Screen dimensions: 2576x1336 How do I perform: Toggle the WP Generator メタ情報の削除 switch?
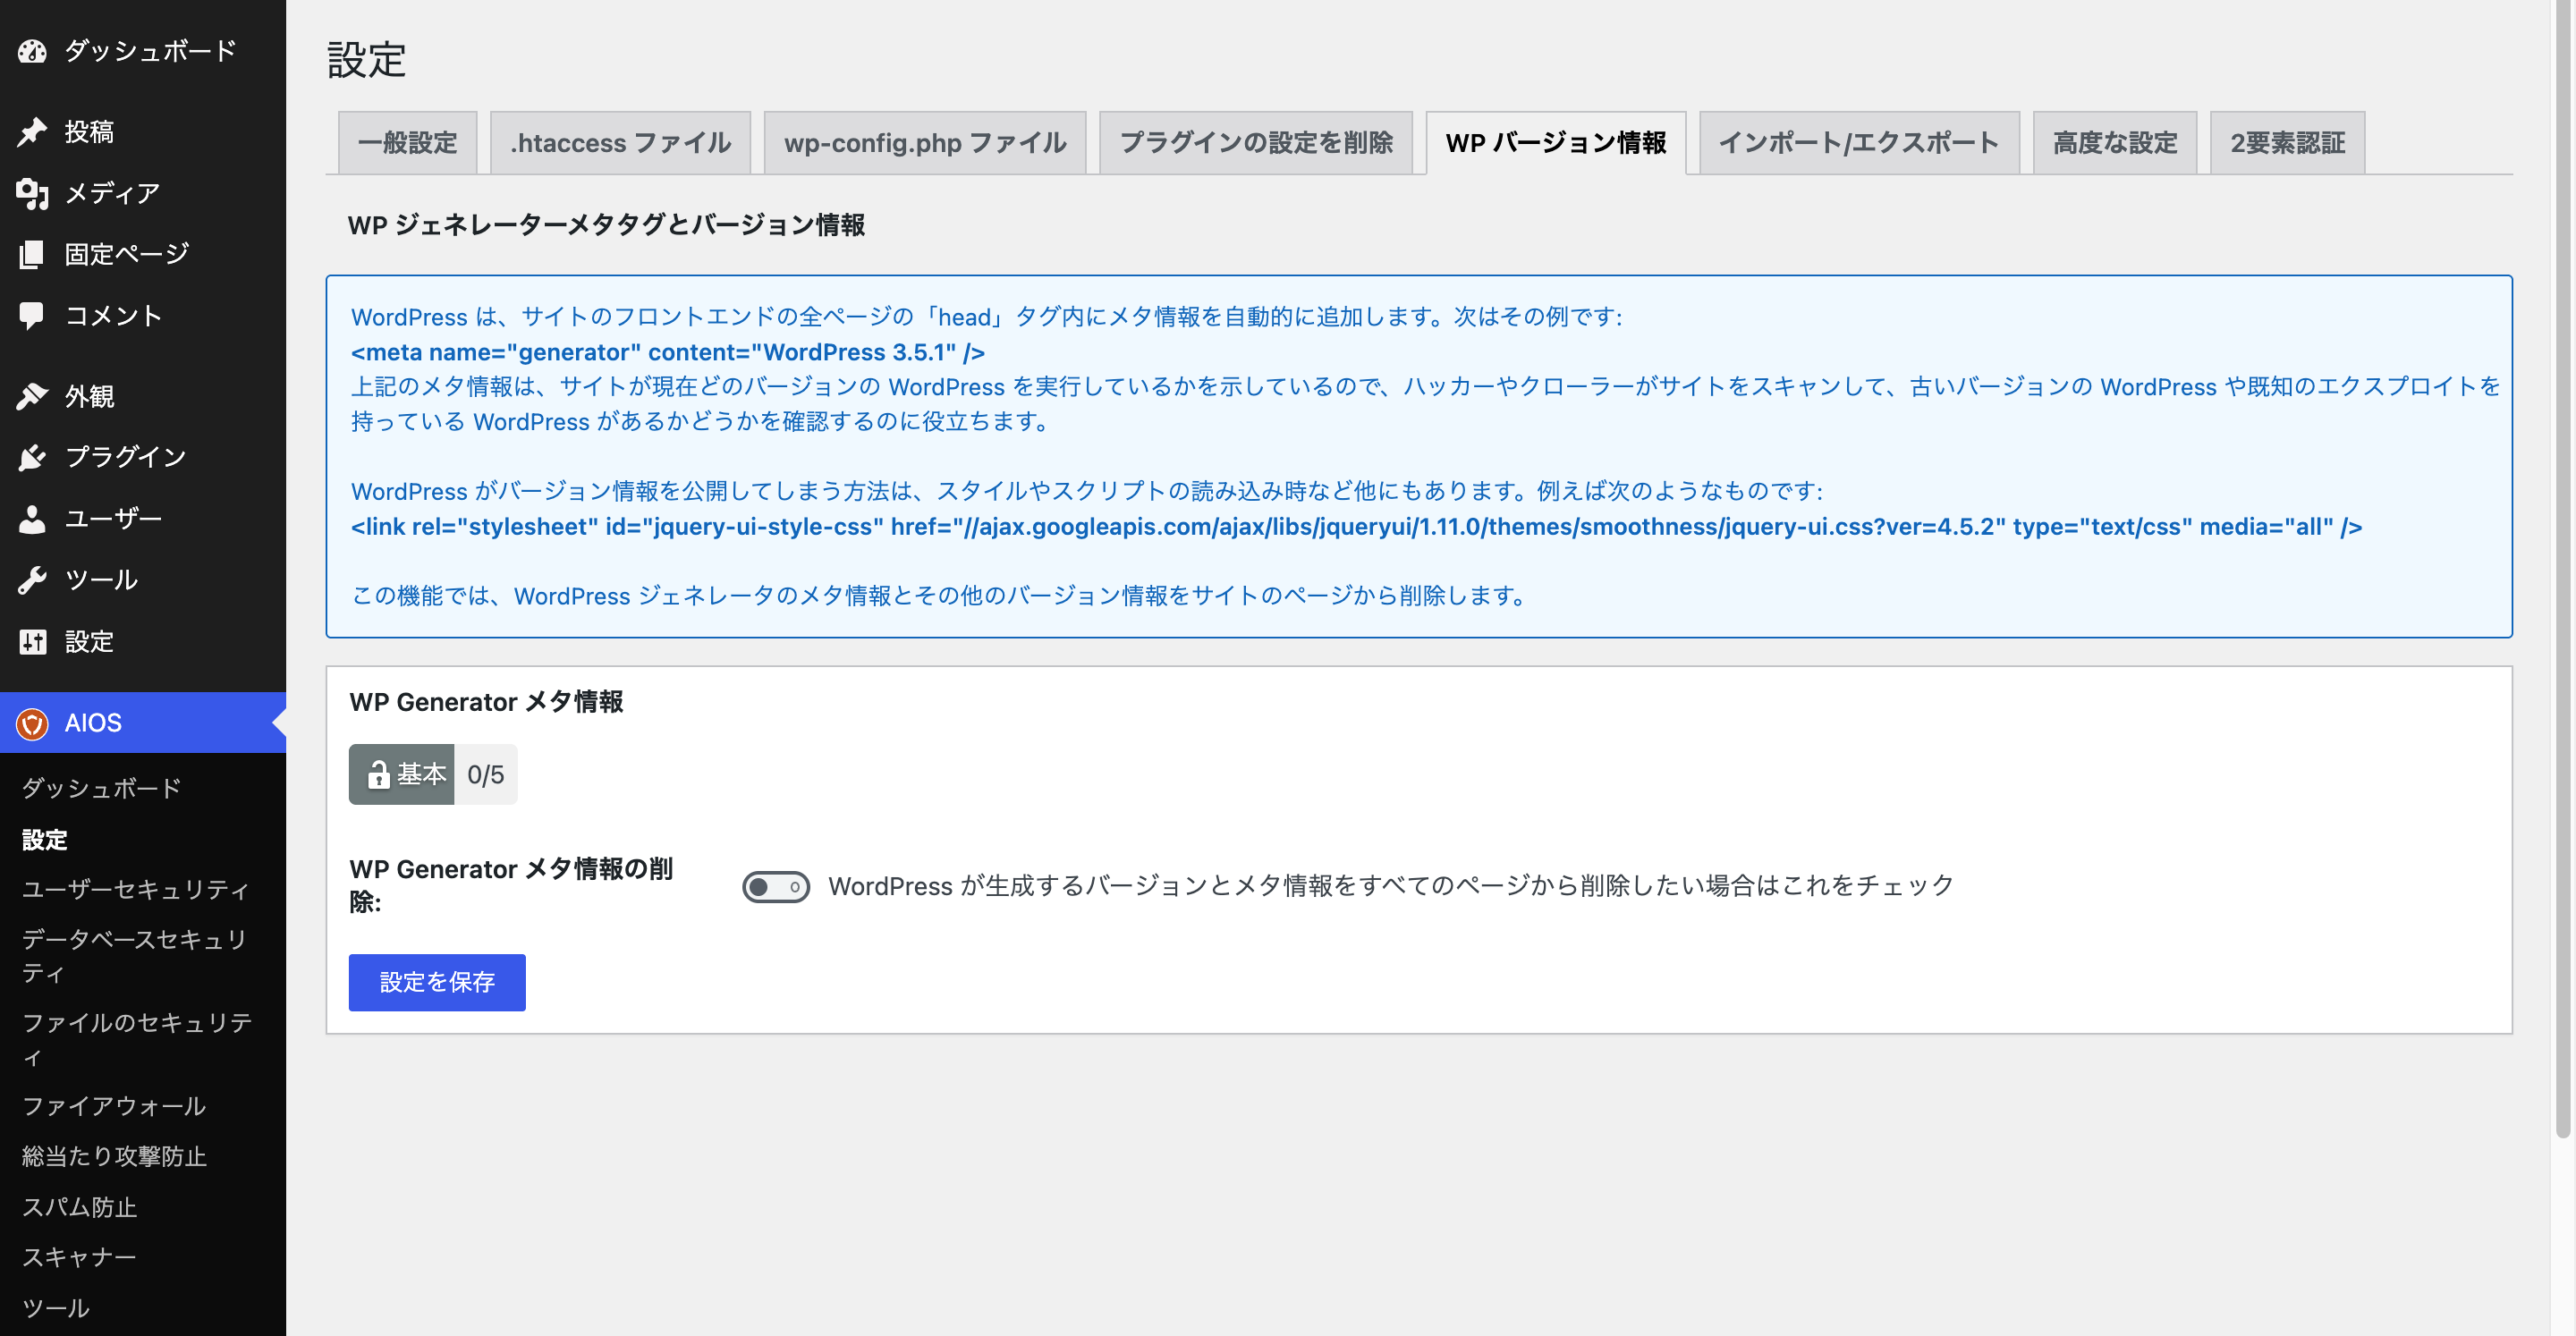(x=776, y=886)
